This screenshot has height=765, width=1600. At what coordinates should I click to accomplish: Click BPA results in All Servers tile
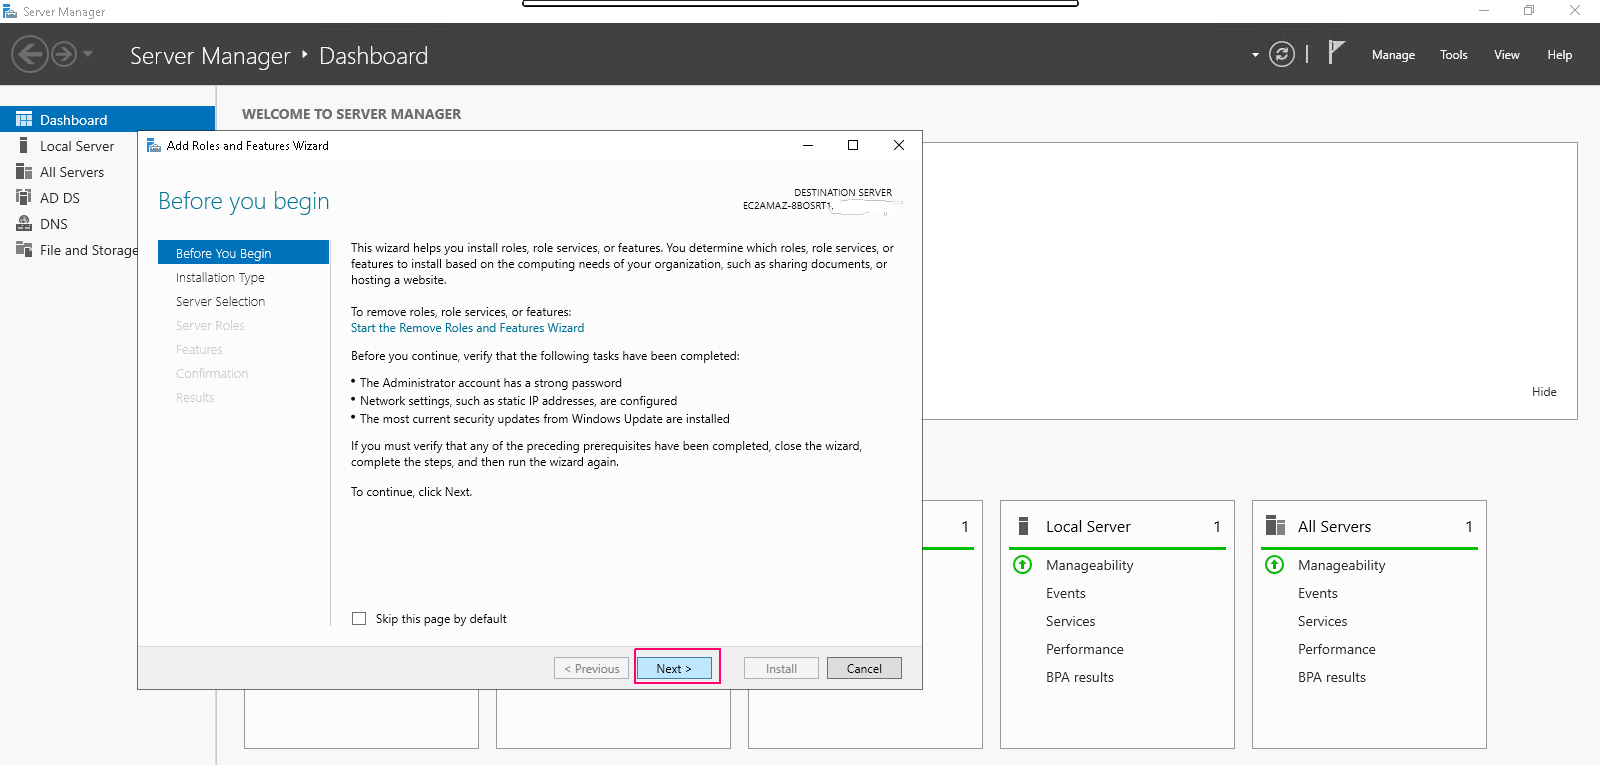coord(1332,677)
